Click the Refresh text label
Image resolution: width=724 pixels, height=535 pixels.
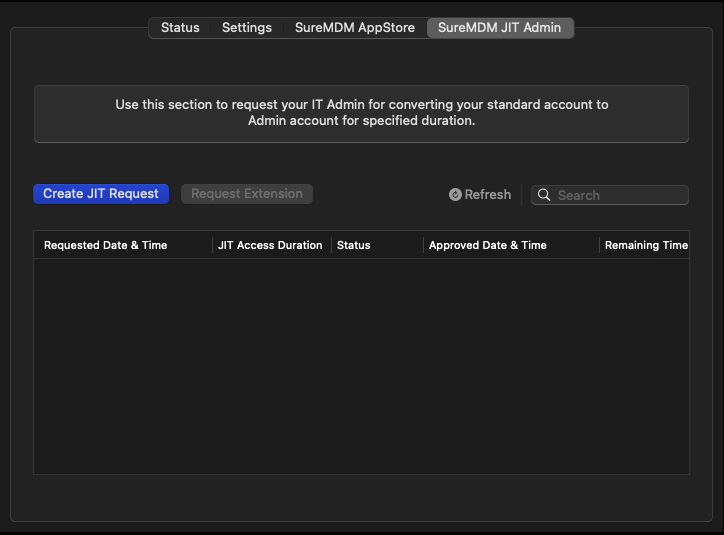click(x=488, y=195)
